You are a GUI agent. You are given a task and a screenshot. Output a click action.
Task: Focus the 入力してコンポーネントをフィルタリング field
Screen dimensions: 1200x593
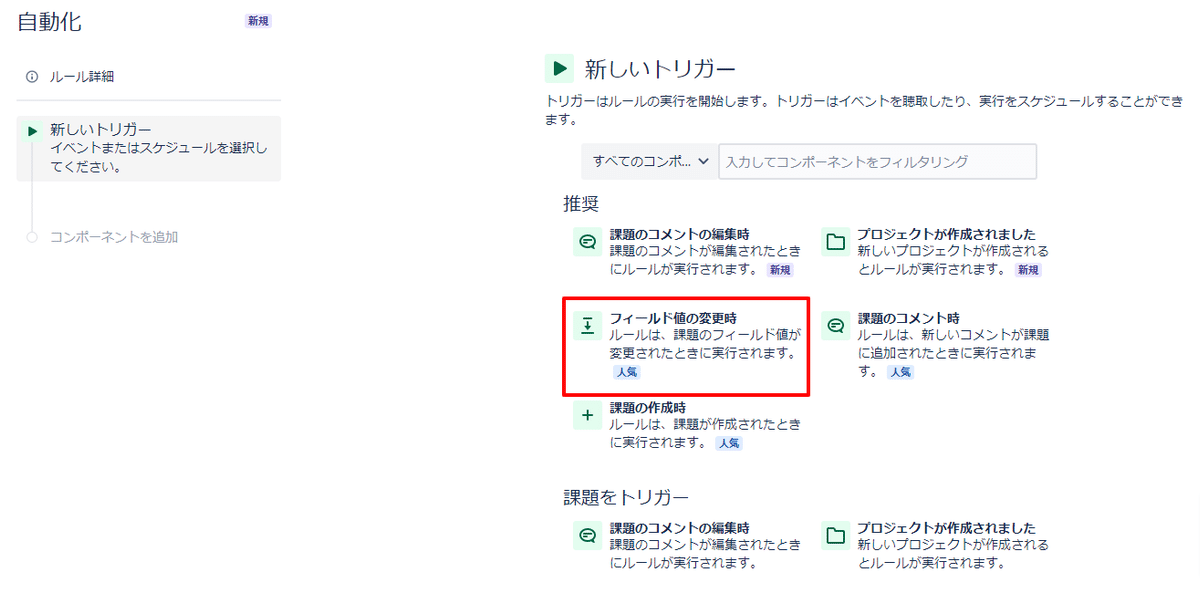(877, 161)
